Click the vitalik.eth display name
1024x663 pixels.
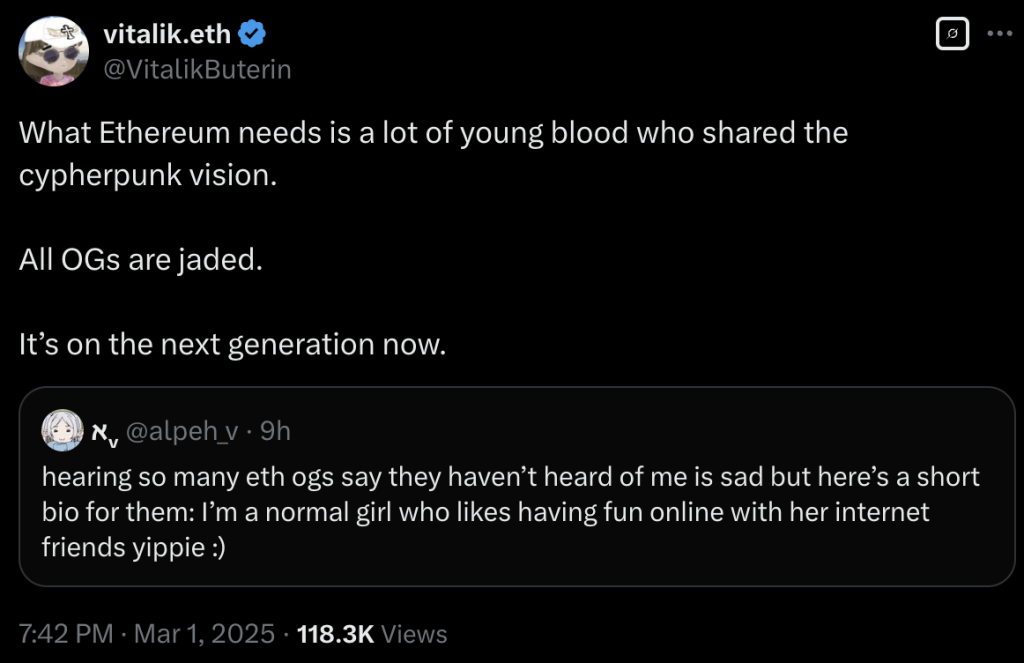tap(167, 35)
